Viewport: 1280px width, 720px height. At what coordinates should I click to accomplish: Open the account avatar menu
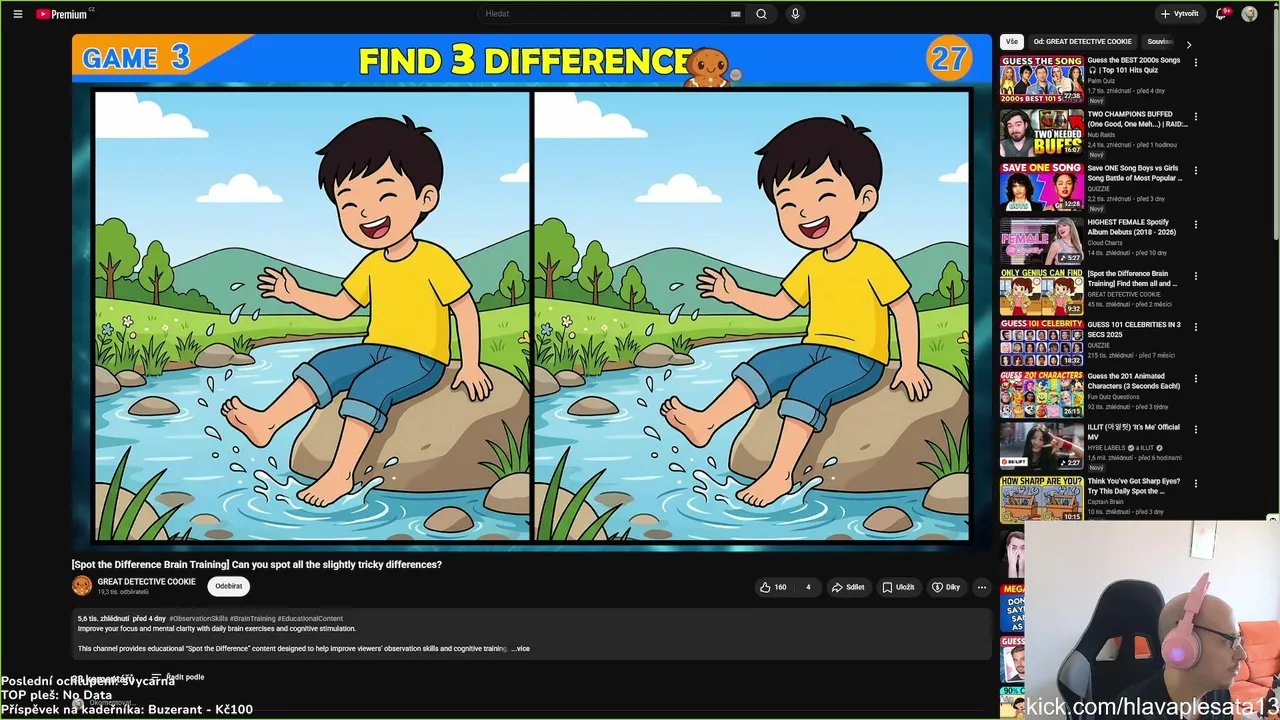coord(1249,14)
